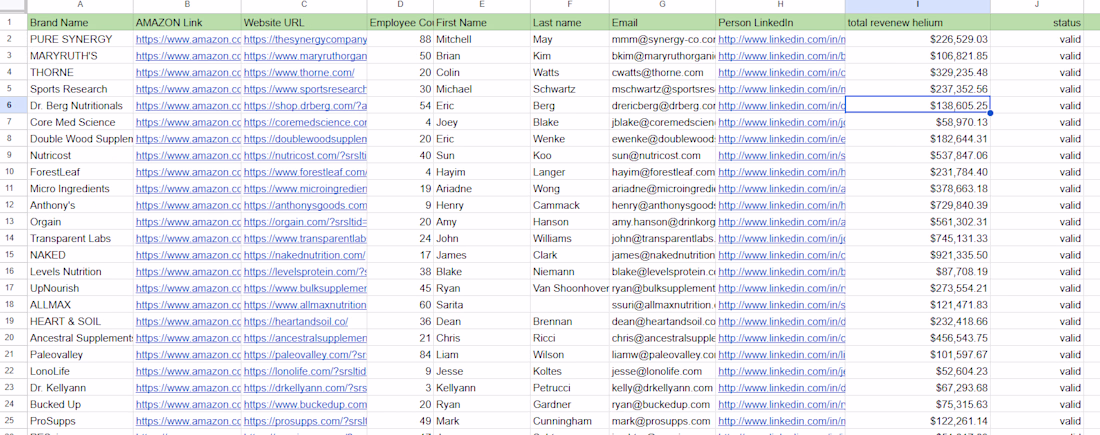This screenshot has width=1100, height=435.
Task: Open the LinkedIn link for Sun Koo
Action: [x=782, y=156]
